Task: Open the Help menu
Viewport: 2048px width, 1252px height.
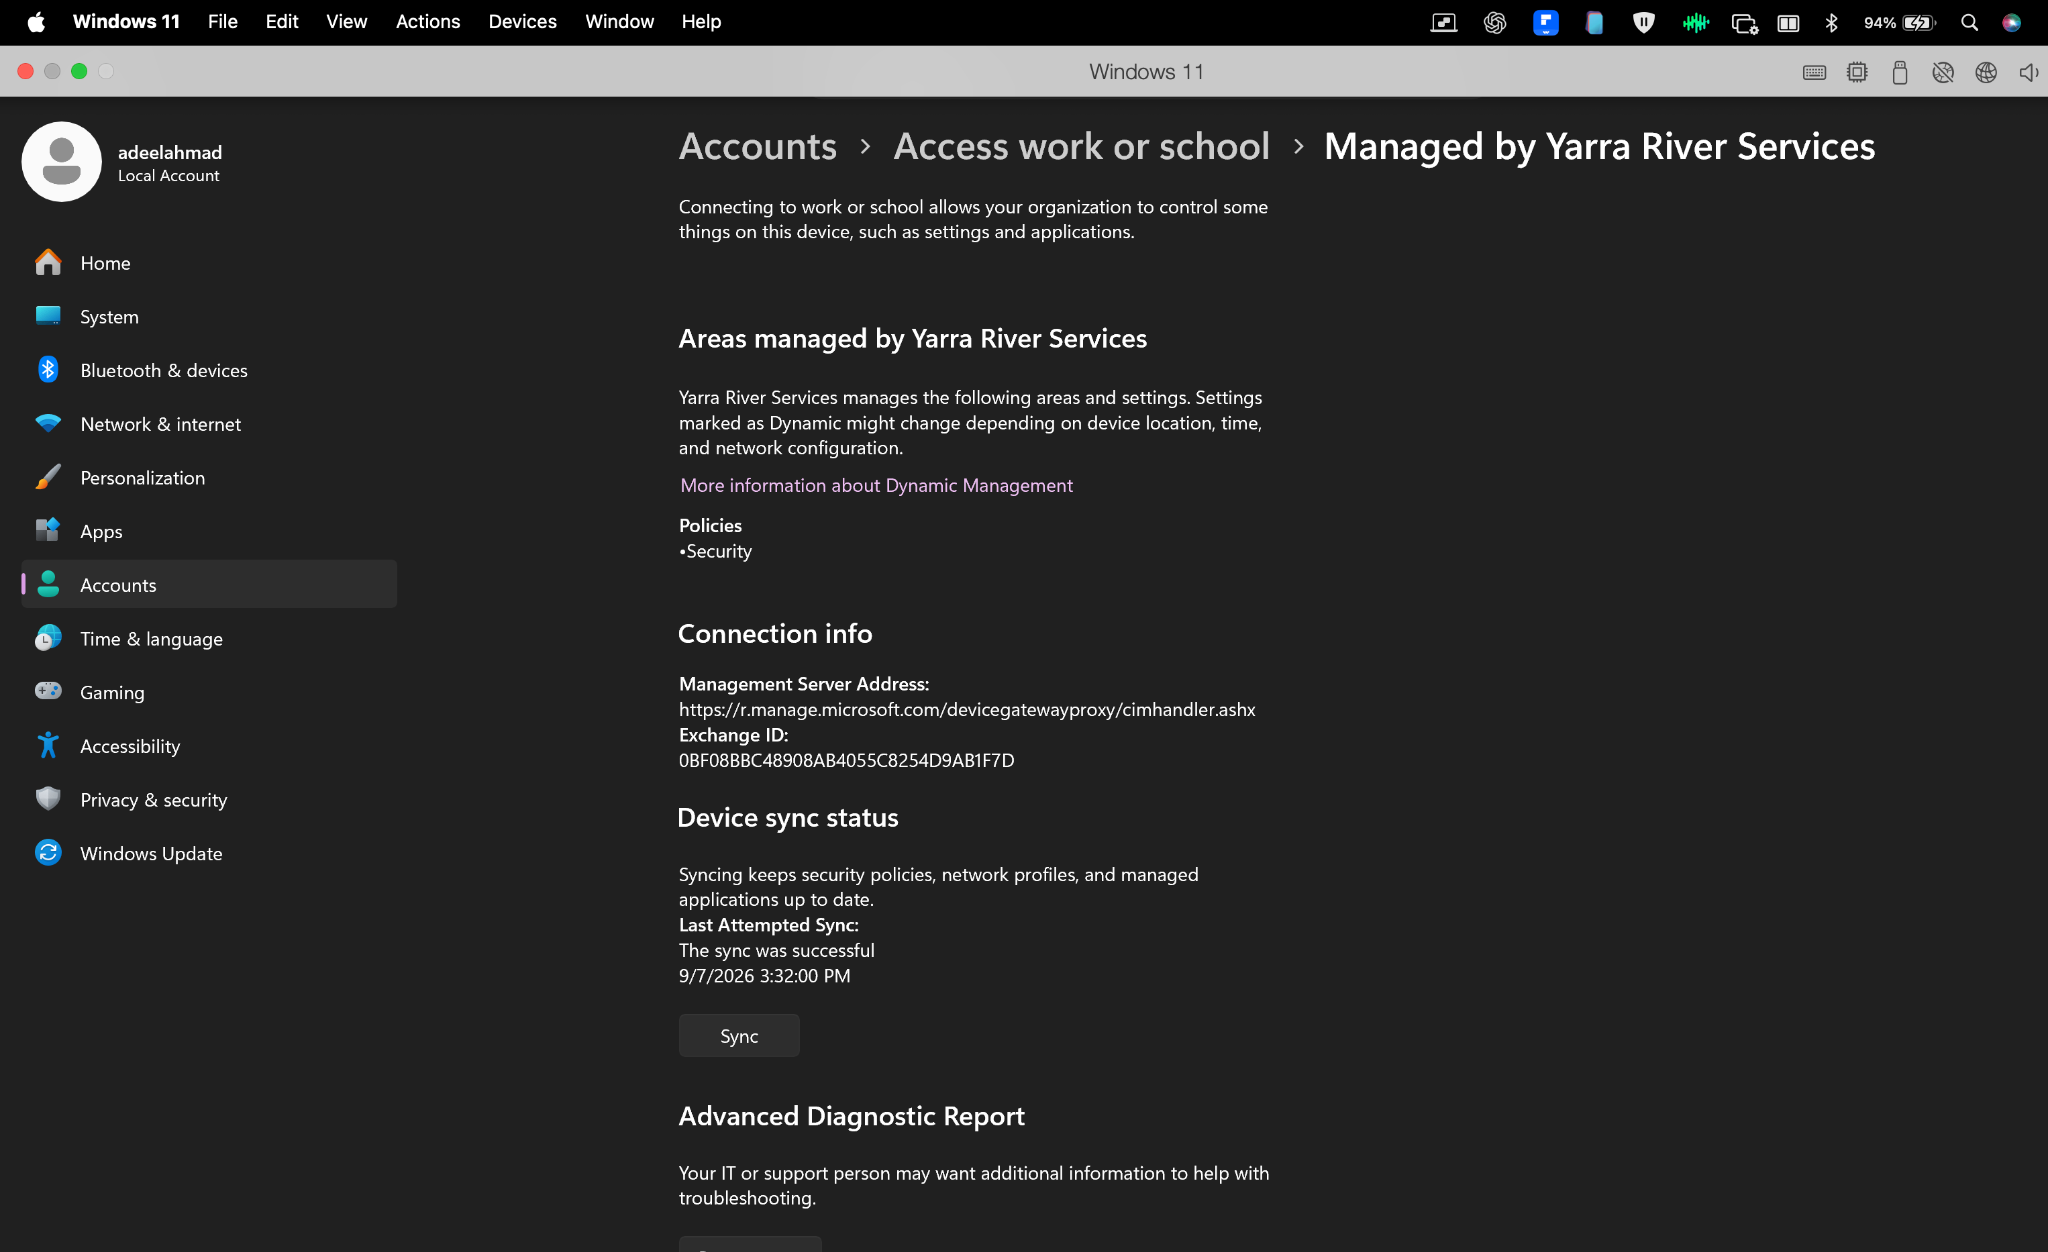Action: (x=701, y=22)
